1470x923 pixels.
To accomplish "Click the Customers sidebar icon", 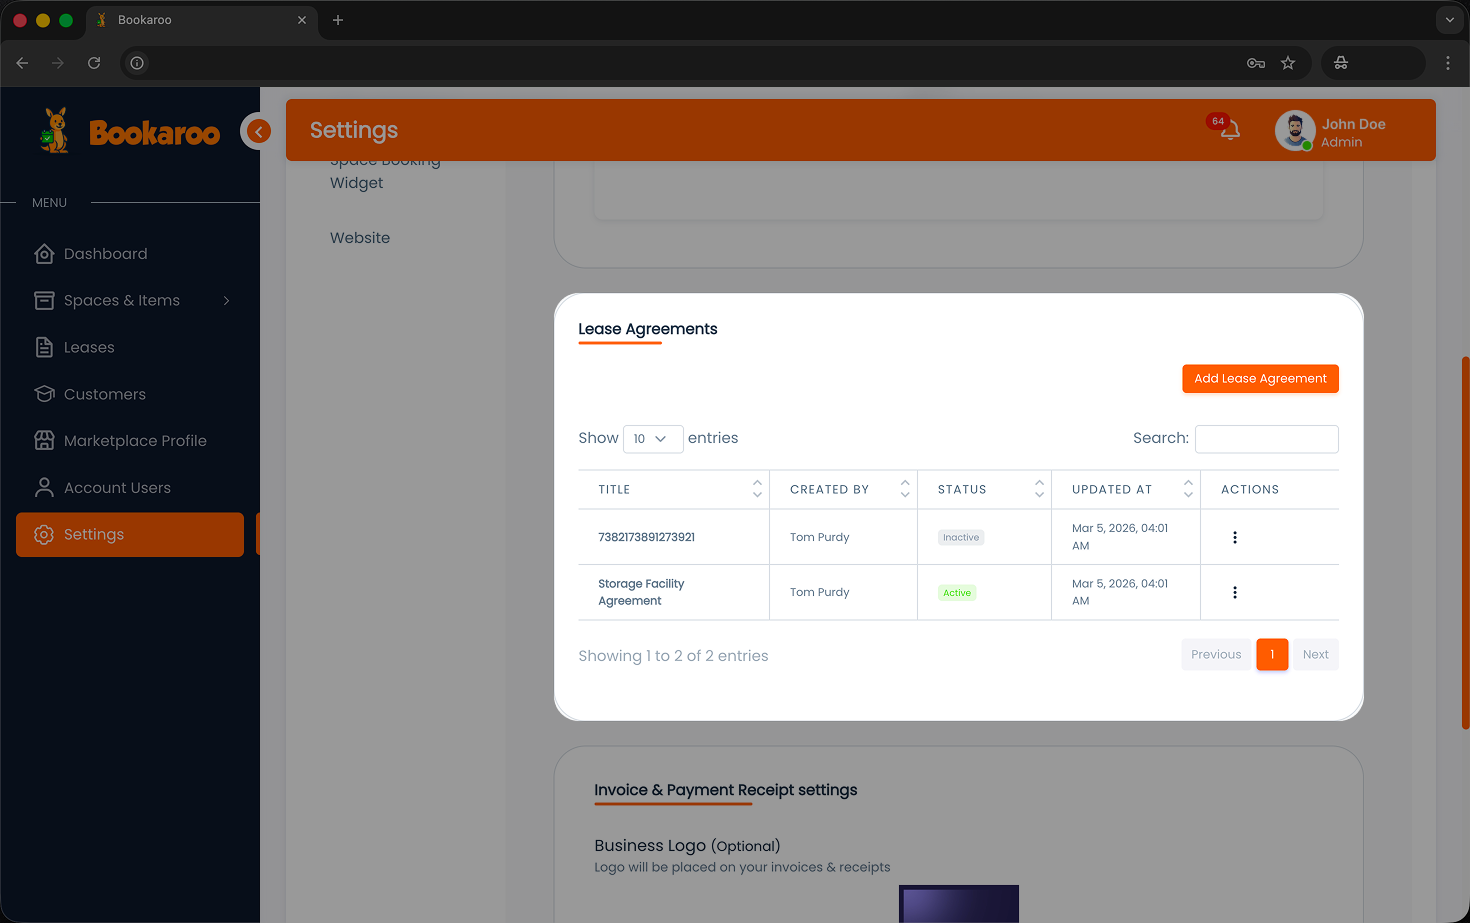I will click(x=44, y=394).
